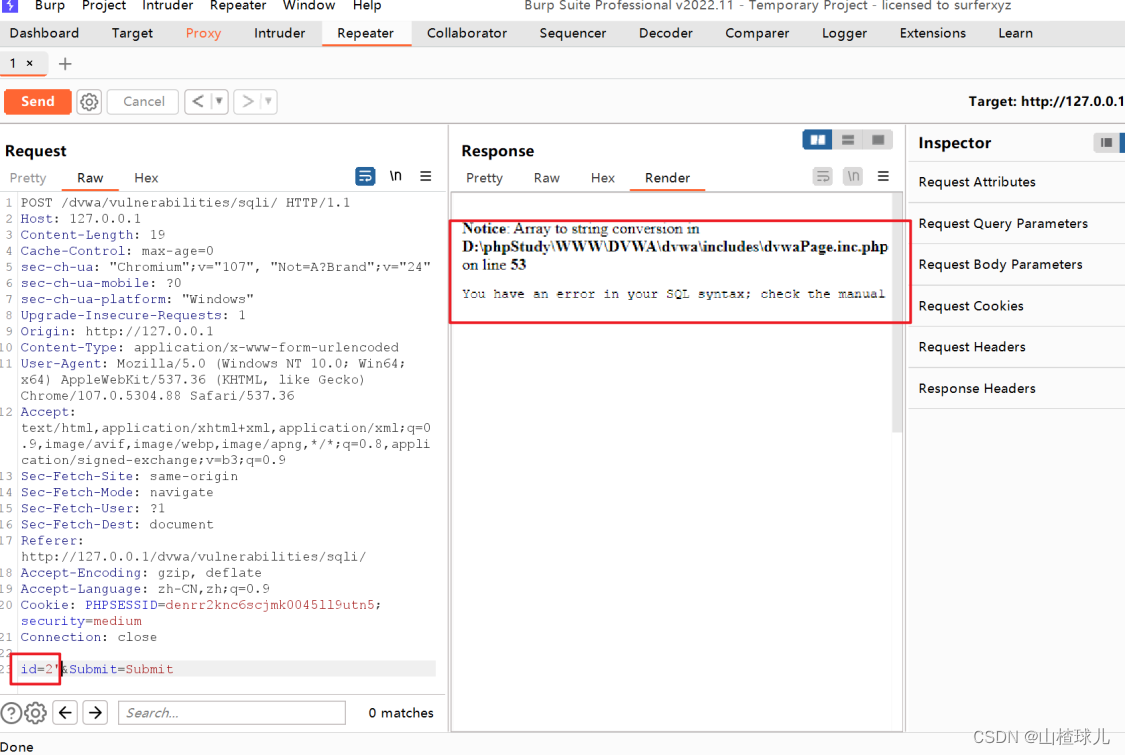Open the Window menu
The width and height of the screenshot is (1125, 755).
click(x=309, y=6)
